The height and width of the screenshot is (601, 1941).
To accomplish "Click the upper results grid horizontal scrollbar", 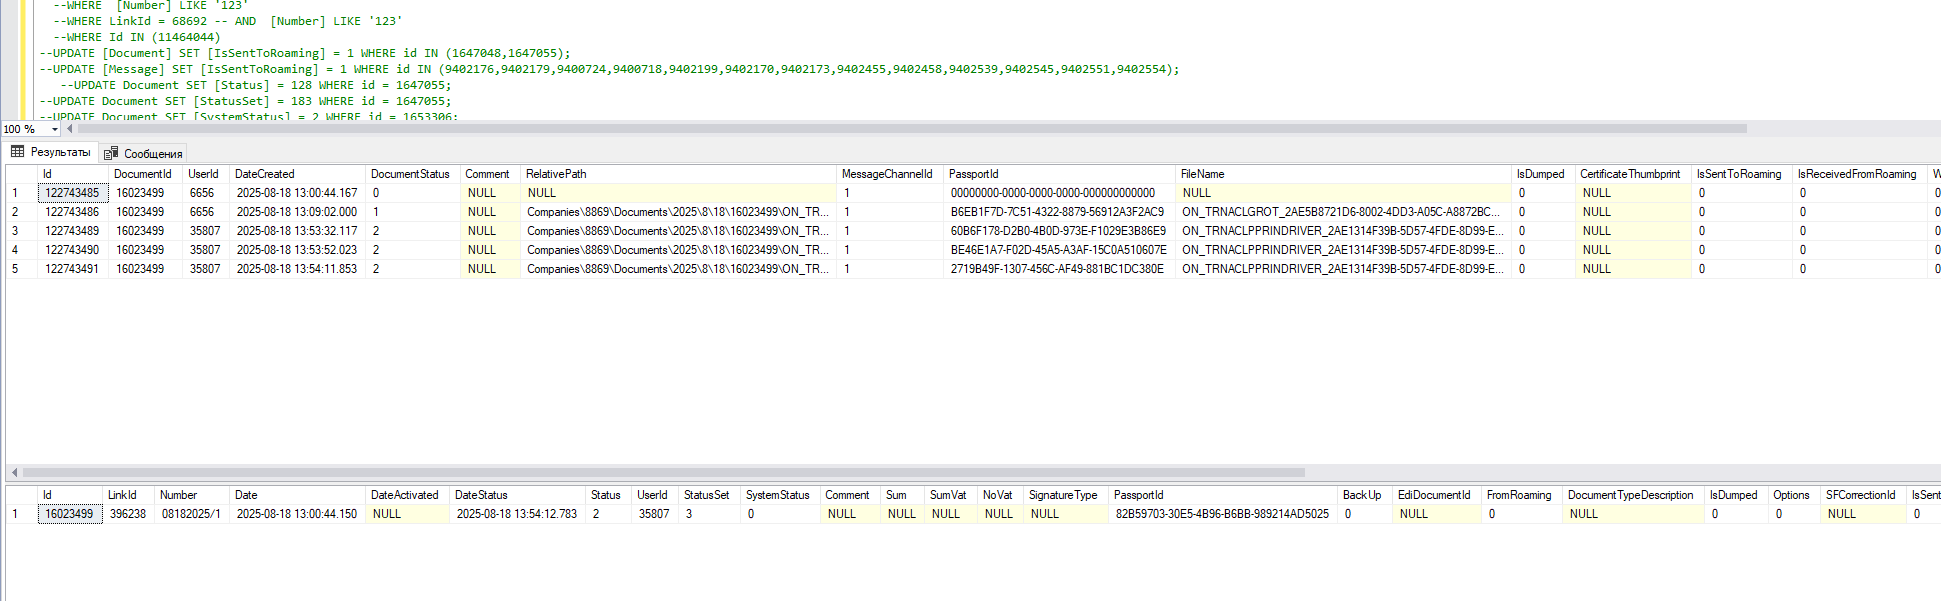I will 664,472.
